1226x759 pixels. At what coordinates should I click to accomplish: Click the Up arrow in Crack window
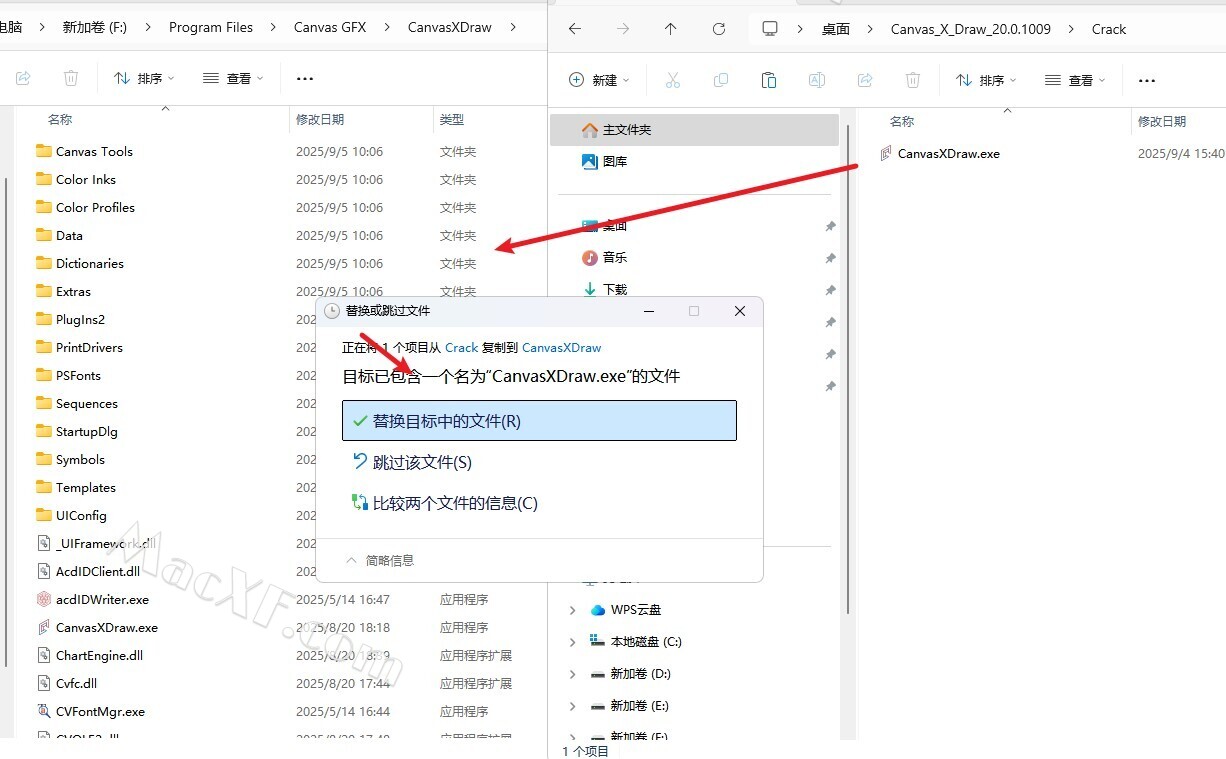click(x=670, y=29)
